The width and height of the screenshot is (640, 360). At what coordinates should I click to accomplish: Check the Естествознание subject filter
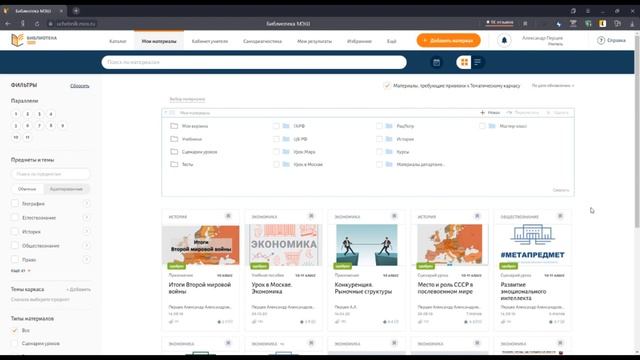click(x=15, y=218)
